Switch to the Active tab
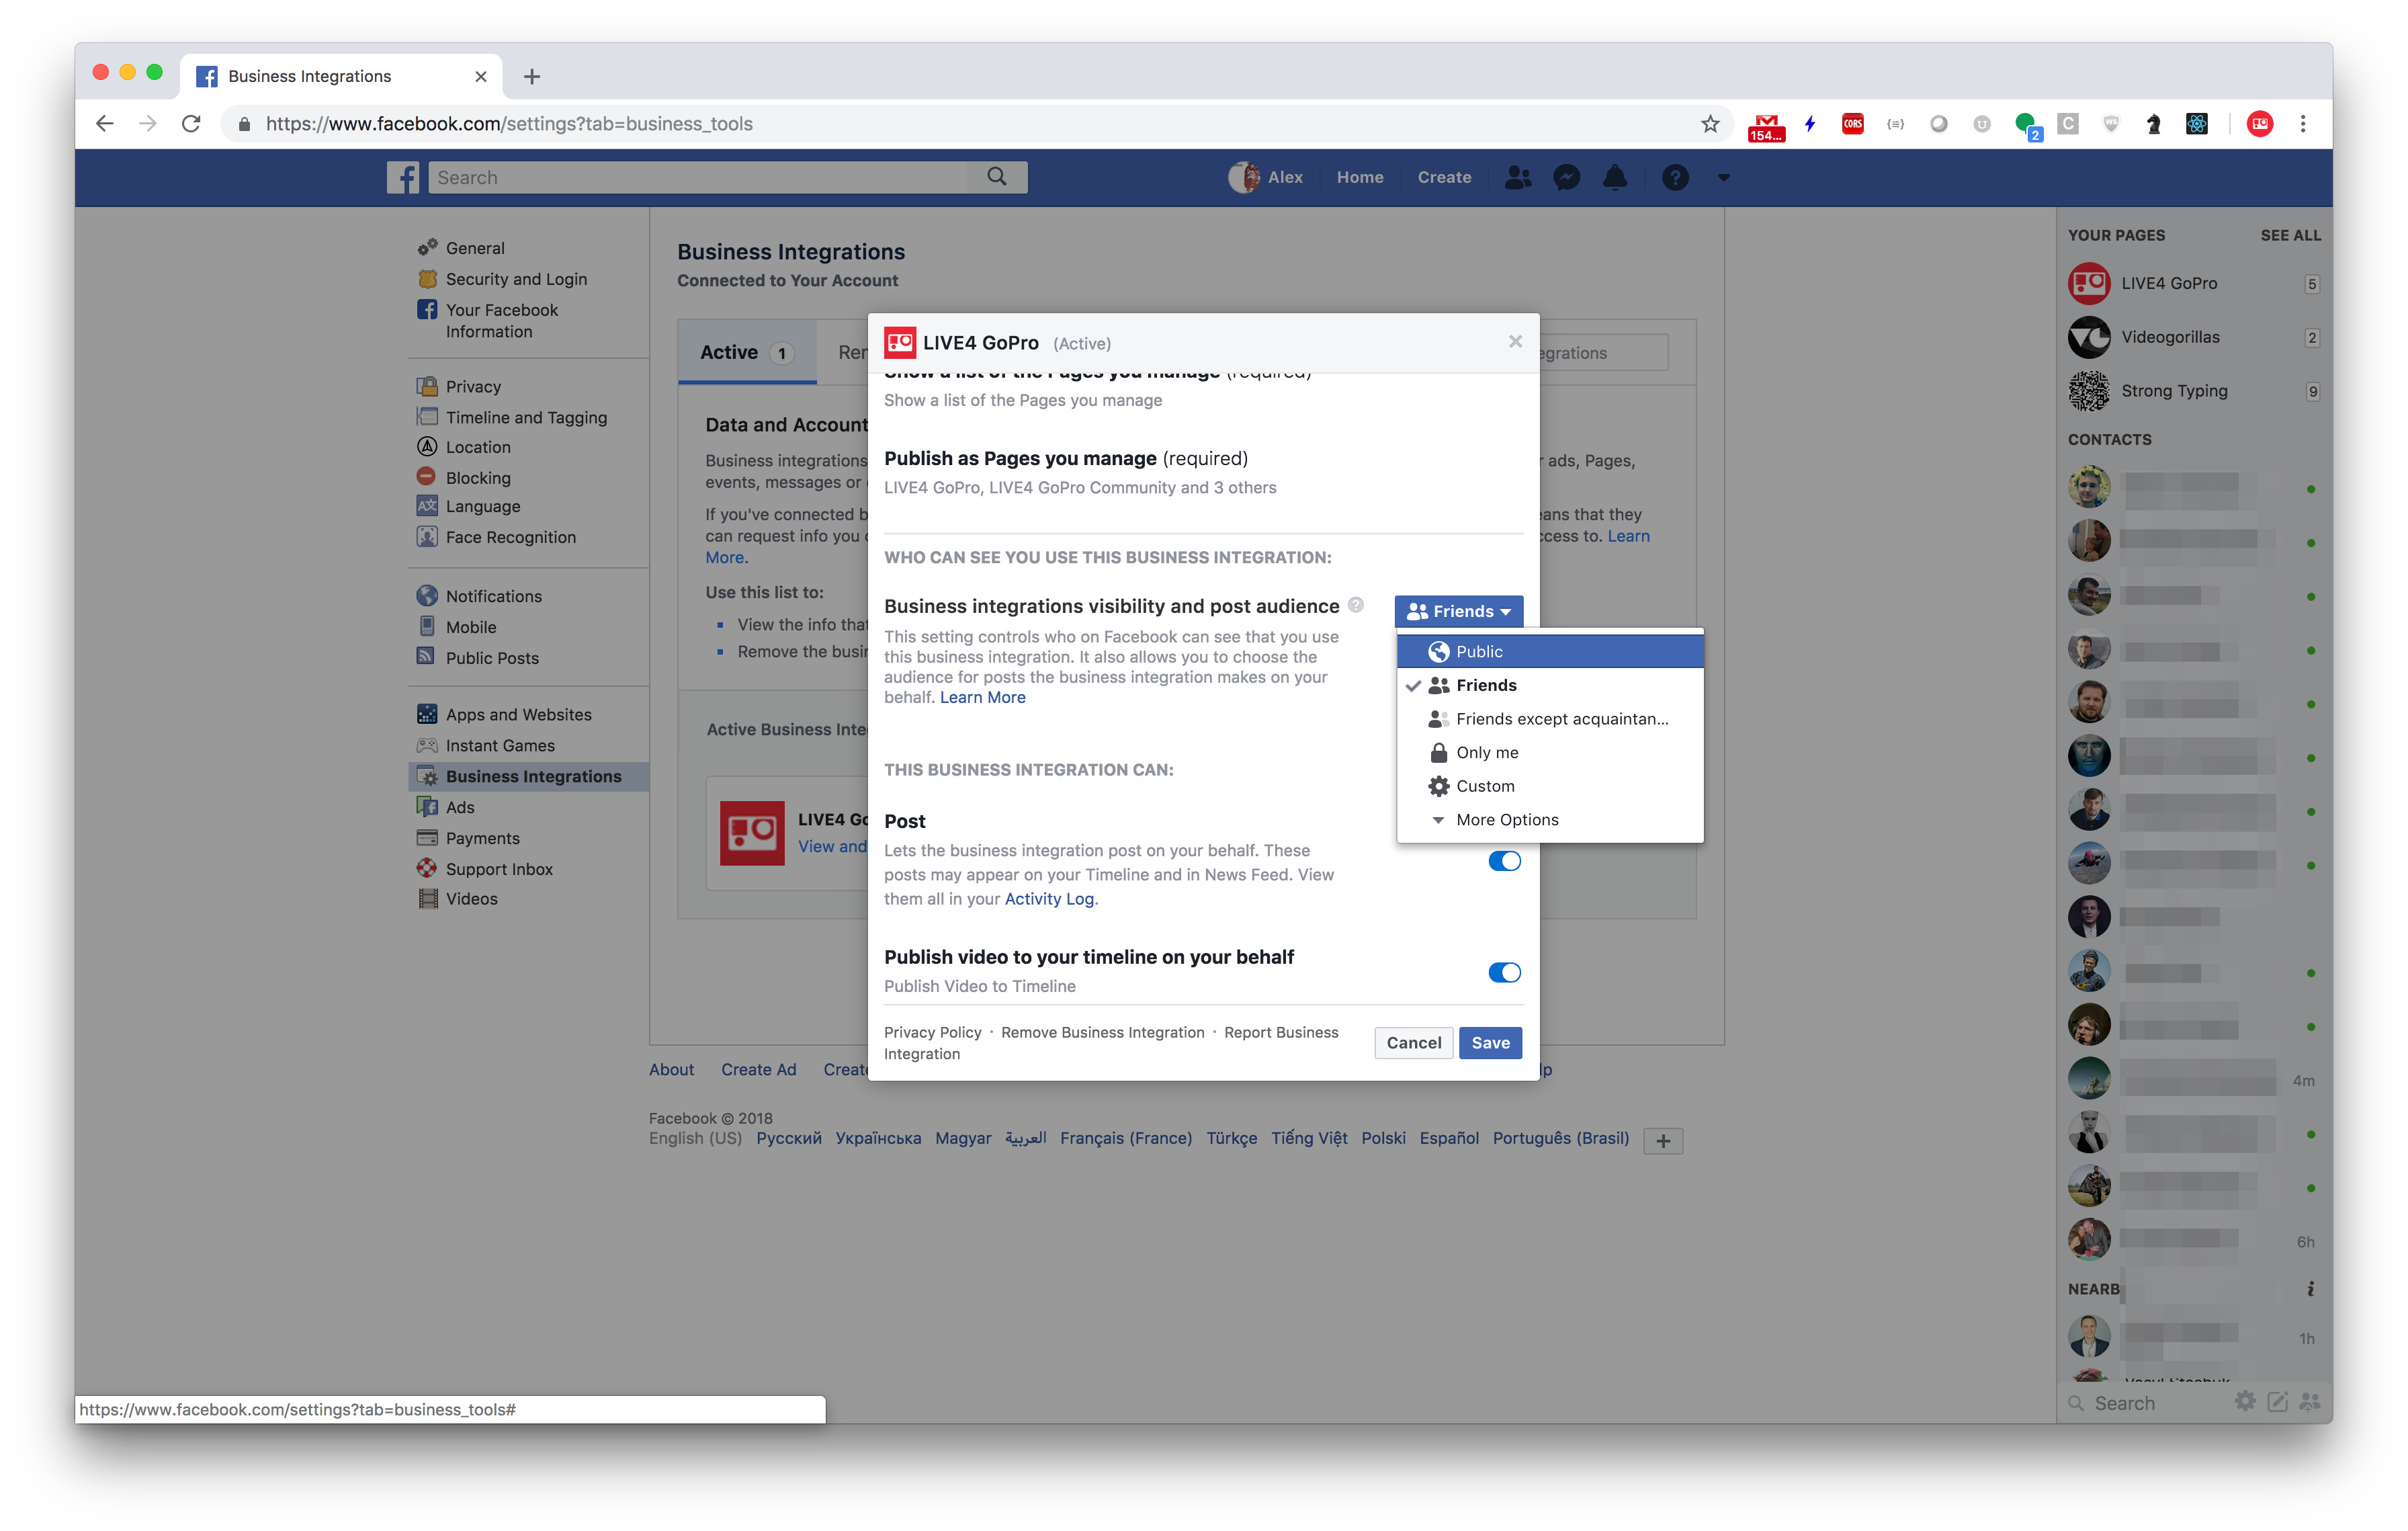The height and width of the screenshot is (1531, 2408). click(x=747, y=352)
